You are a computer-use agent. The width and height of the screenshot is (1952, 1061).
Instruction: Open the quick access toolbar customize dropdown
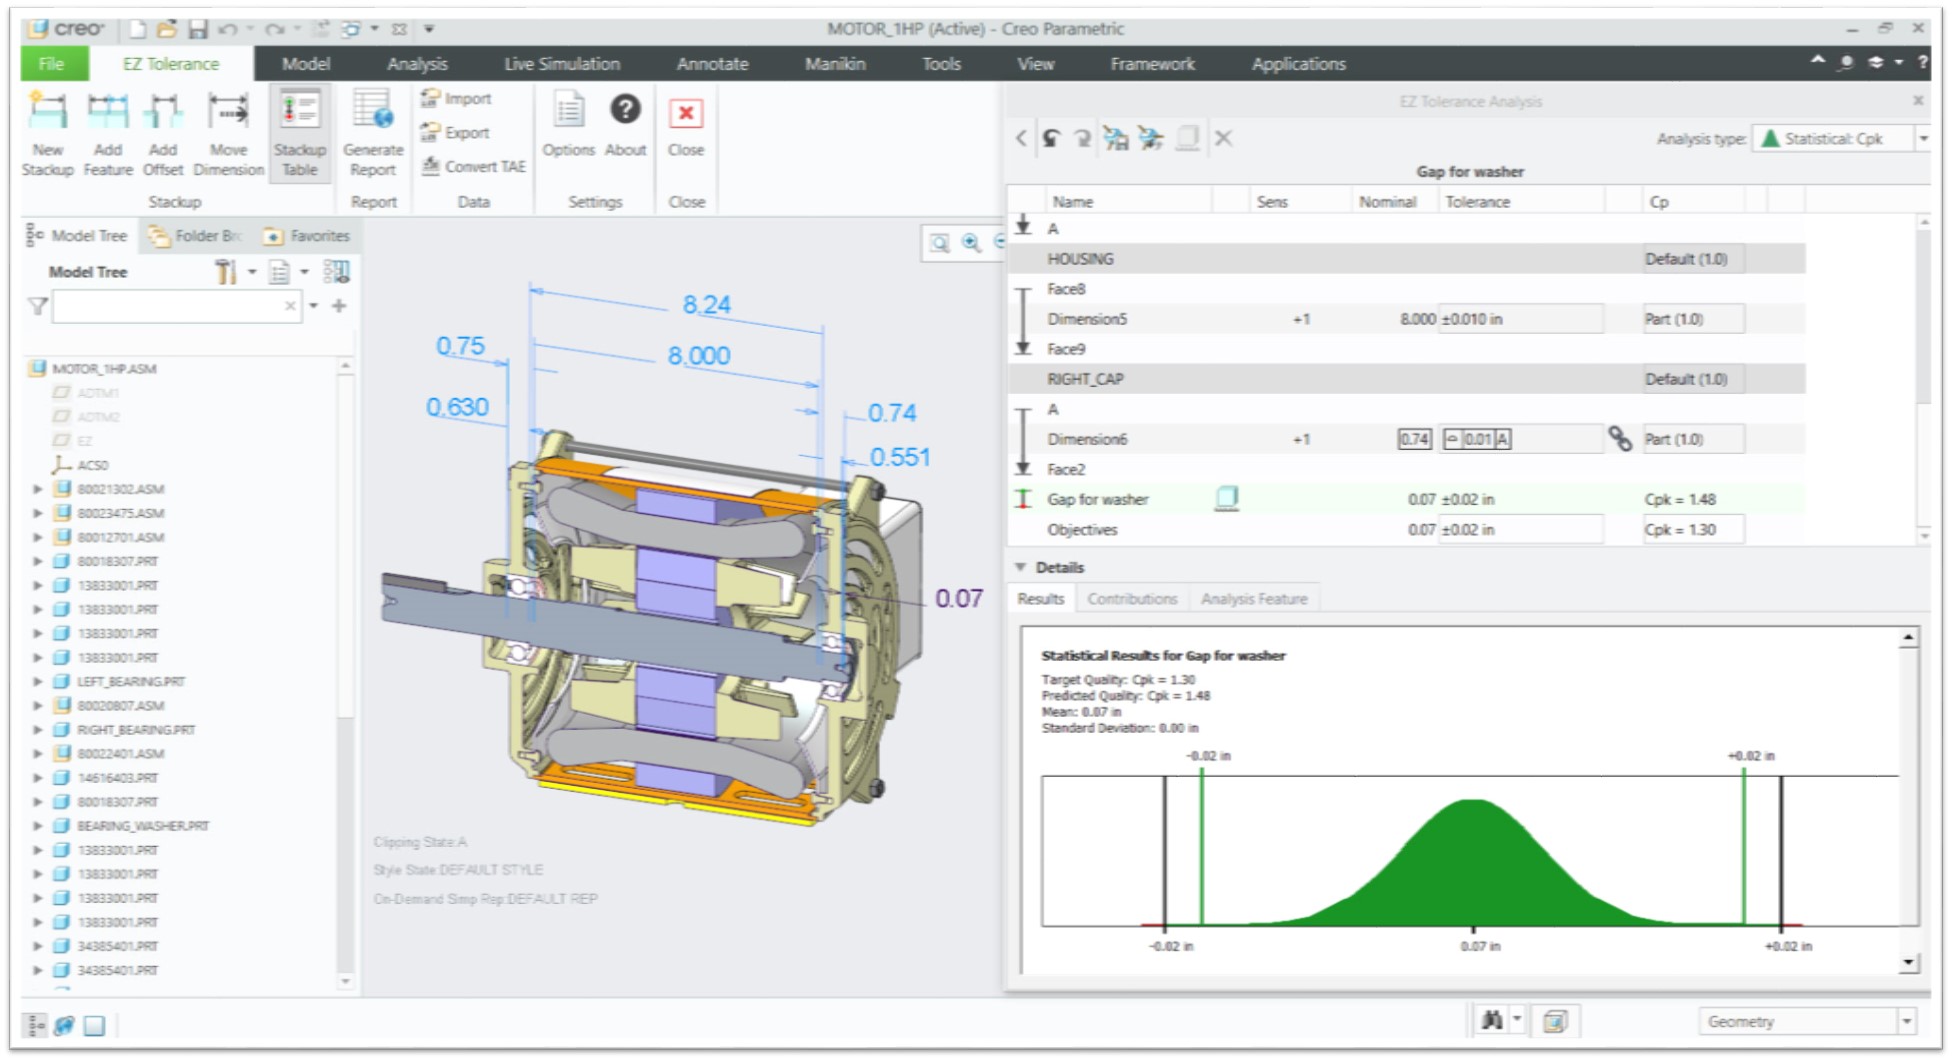[x=429, y=29]
